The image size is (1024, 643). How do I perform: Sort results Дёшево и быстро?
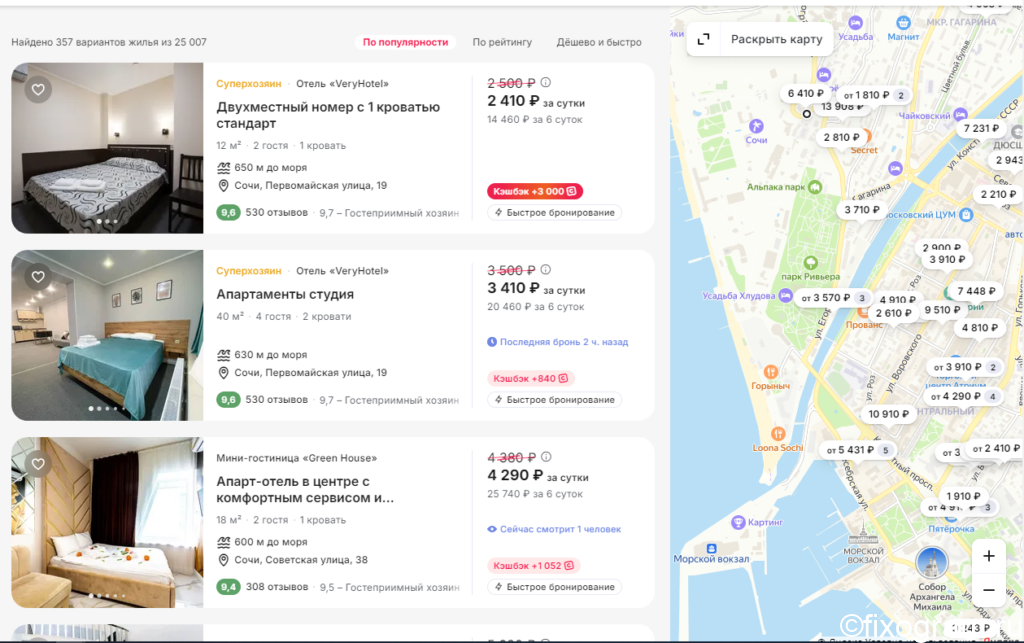[599, 42]
